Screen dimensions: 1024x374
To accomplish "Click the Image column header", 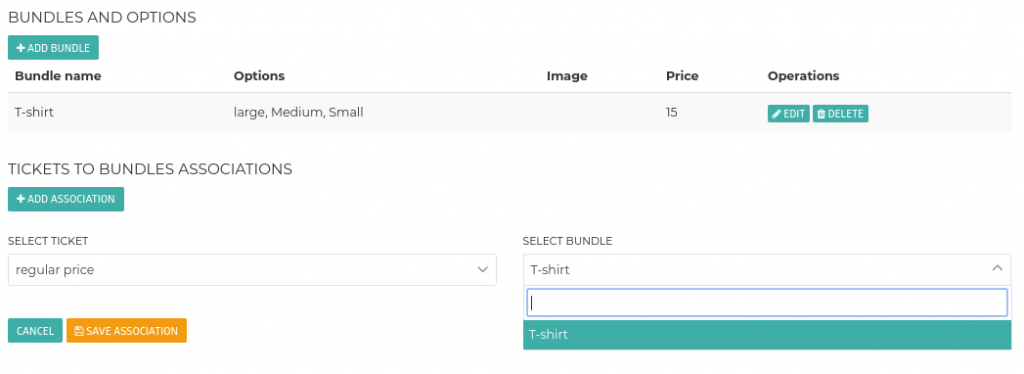I will [x=567, y=76].
